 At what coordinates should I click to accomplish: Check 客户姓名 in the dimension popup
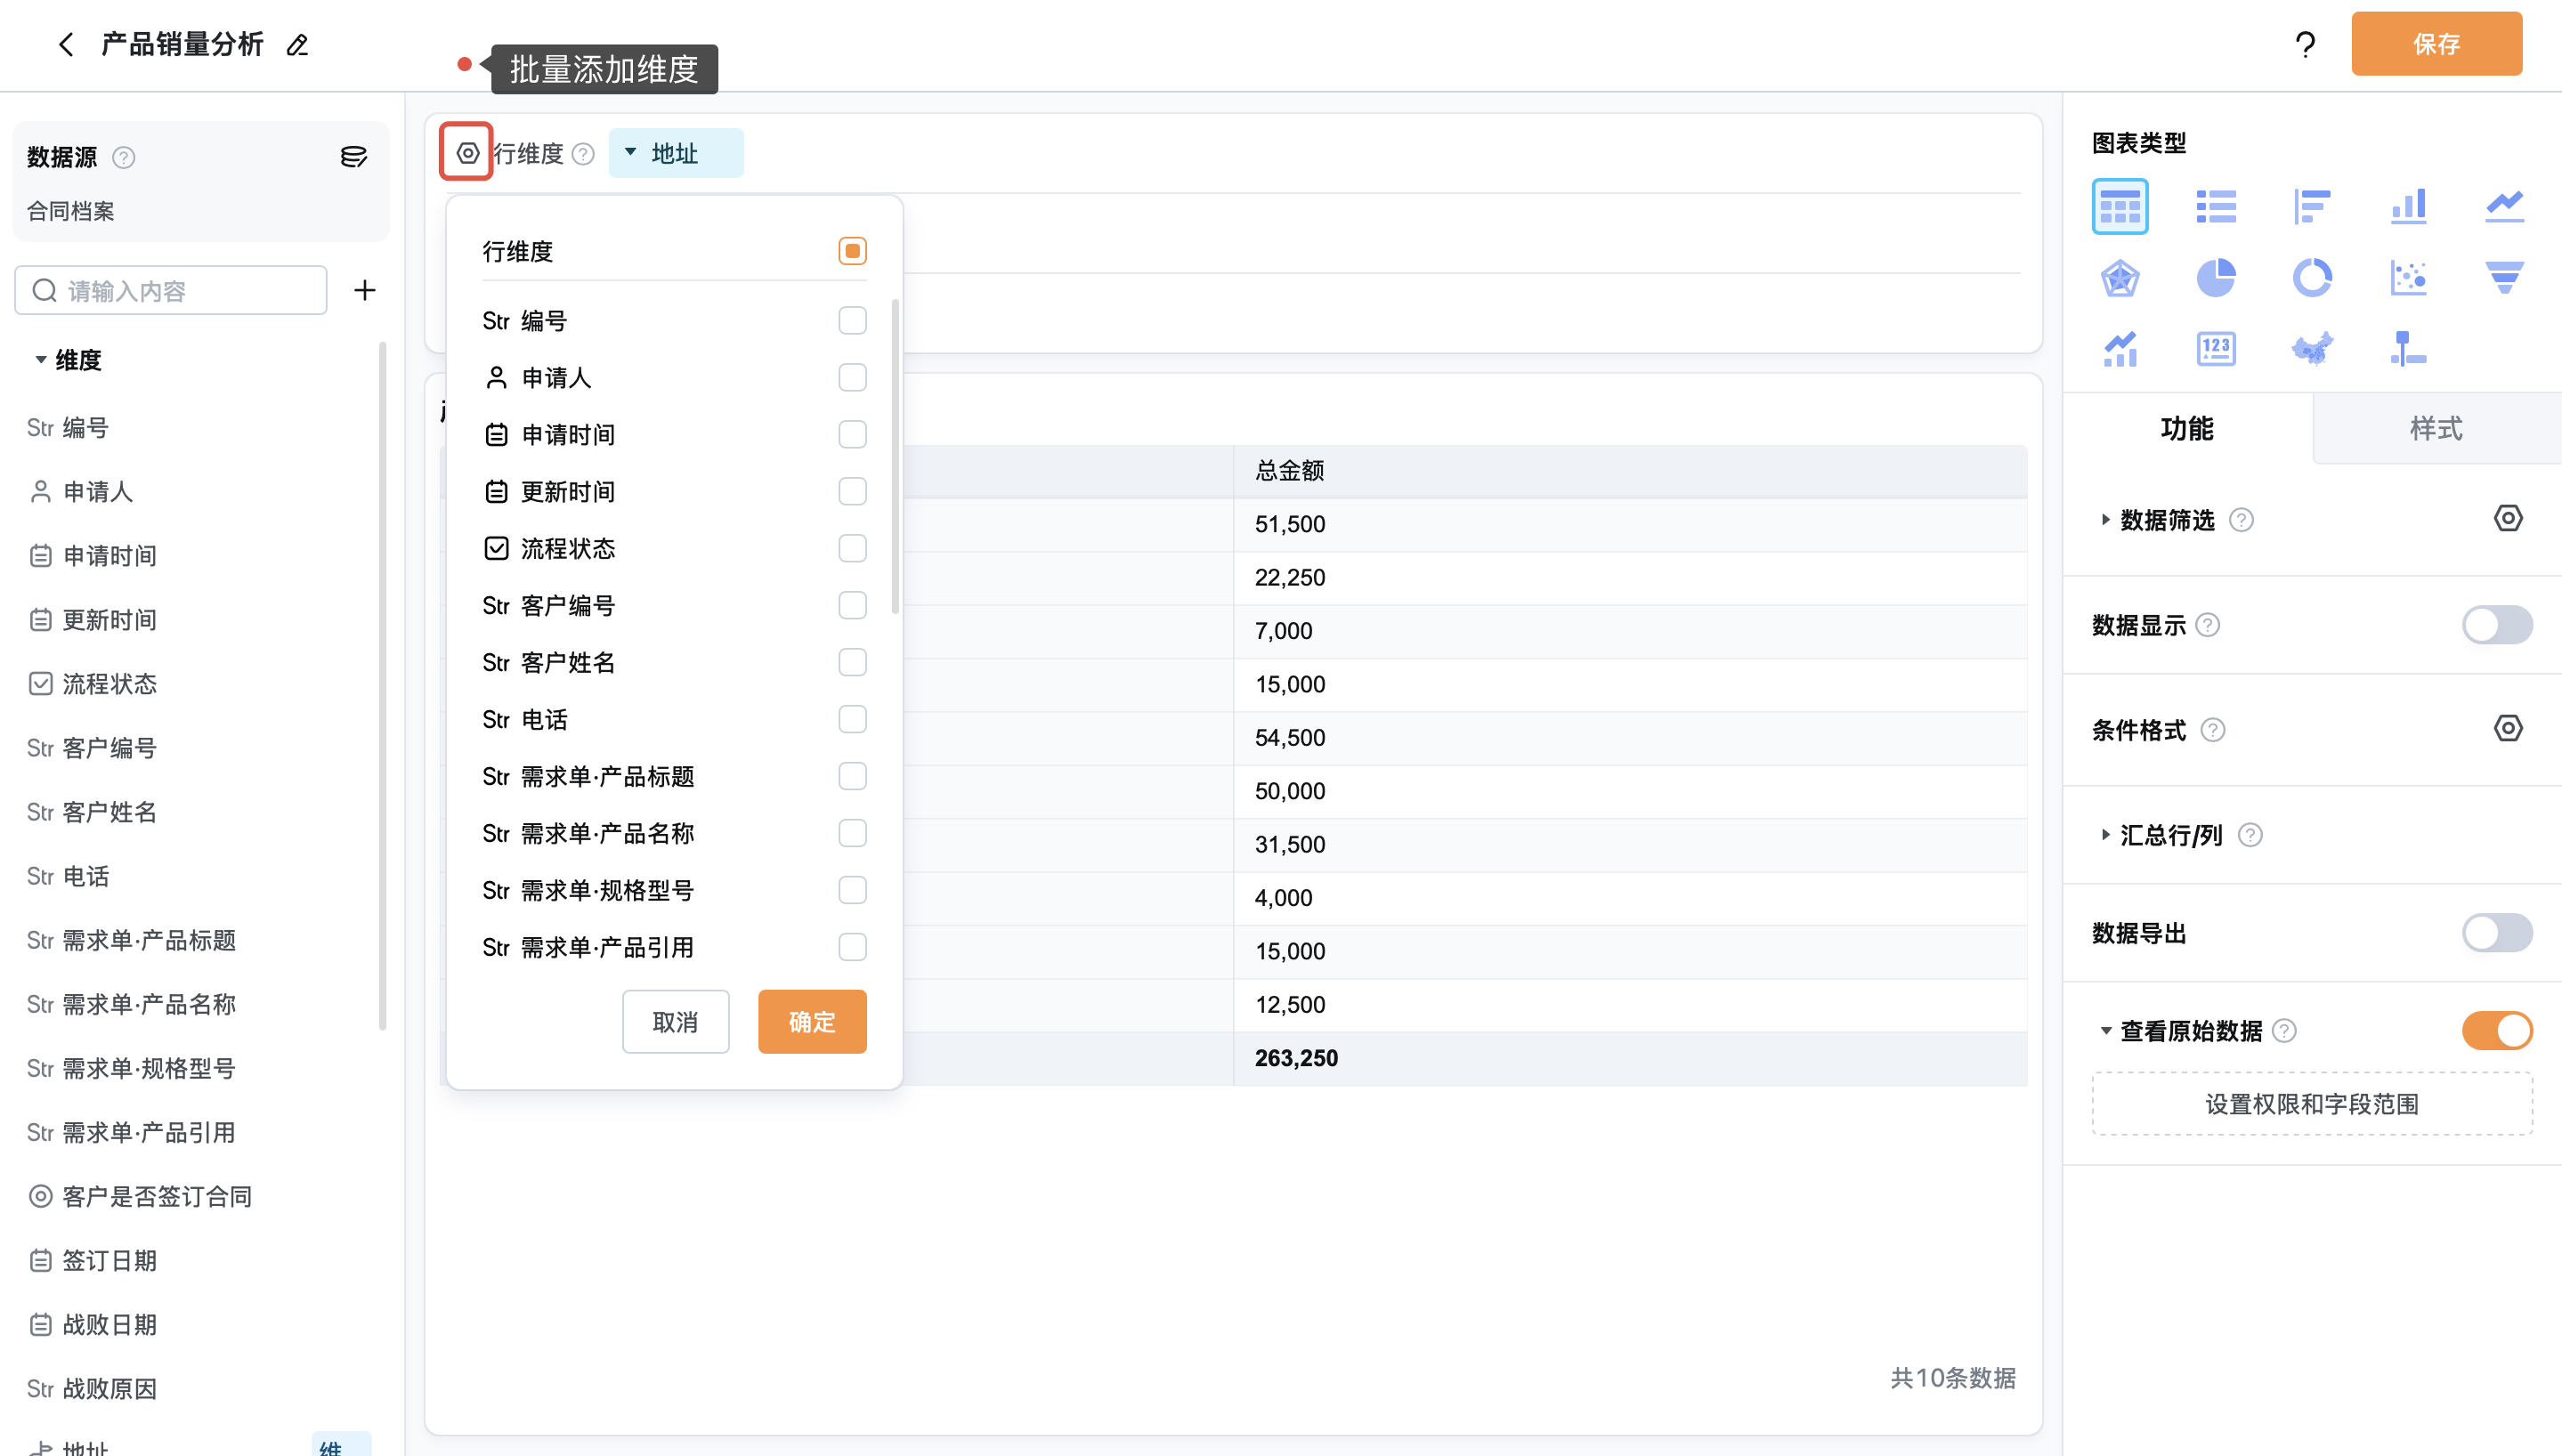tap(852, 662)
